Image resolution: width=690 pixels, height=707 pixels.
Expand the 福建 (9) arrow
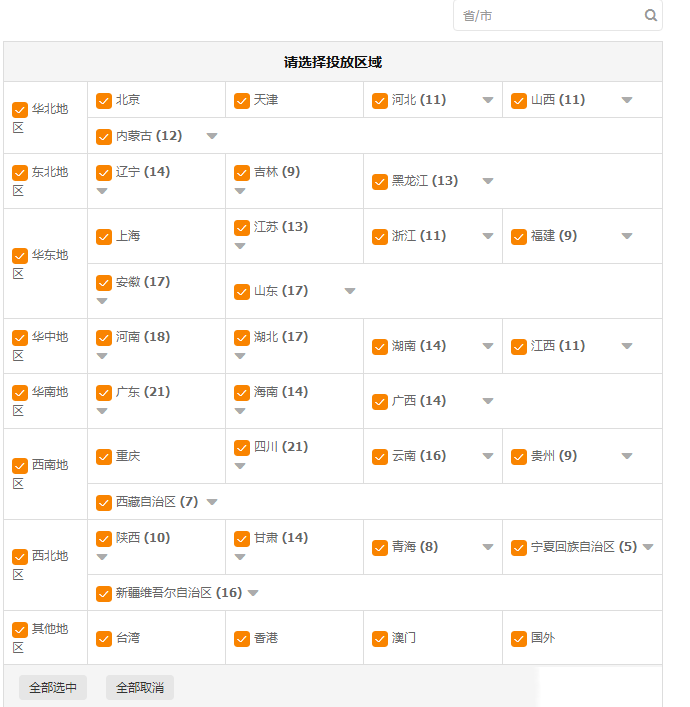pyautogui.click(x=627, y=237)
